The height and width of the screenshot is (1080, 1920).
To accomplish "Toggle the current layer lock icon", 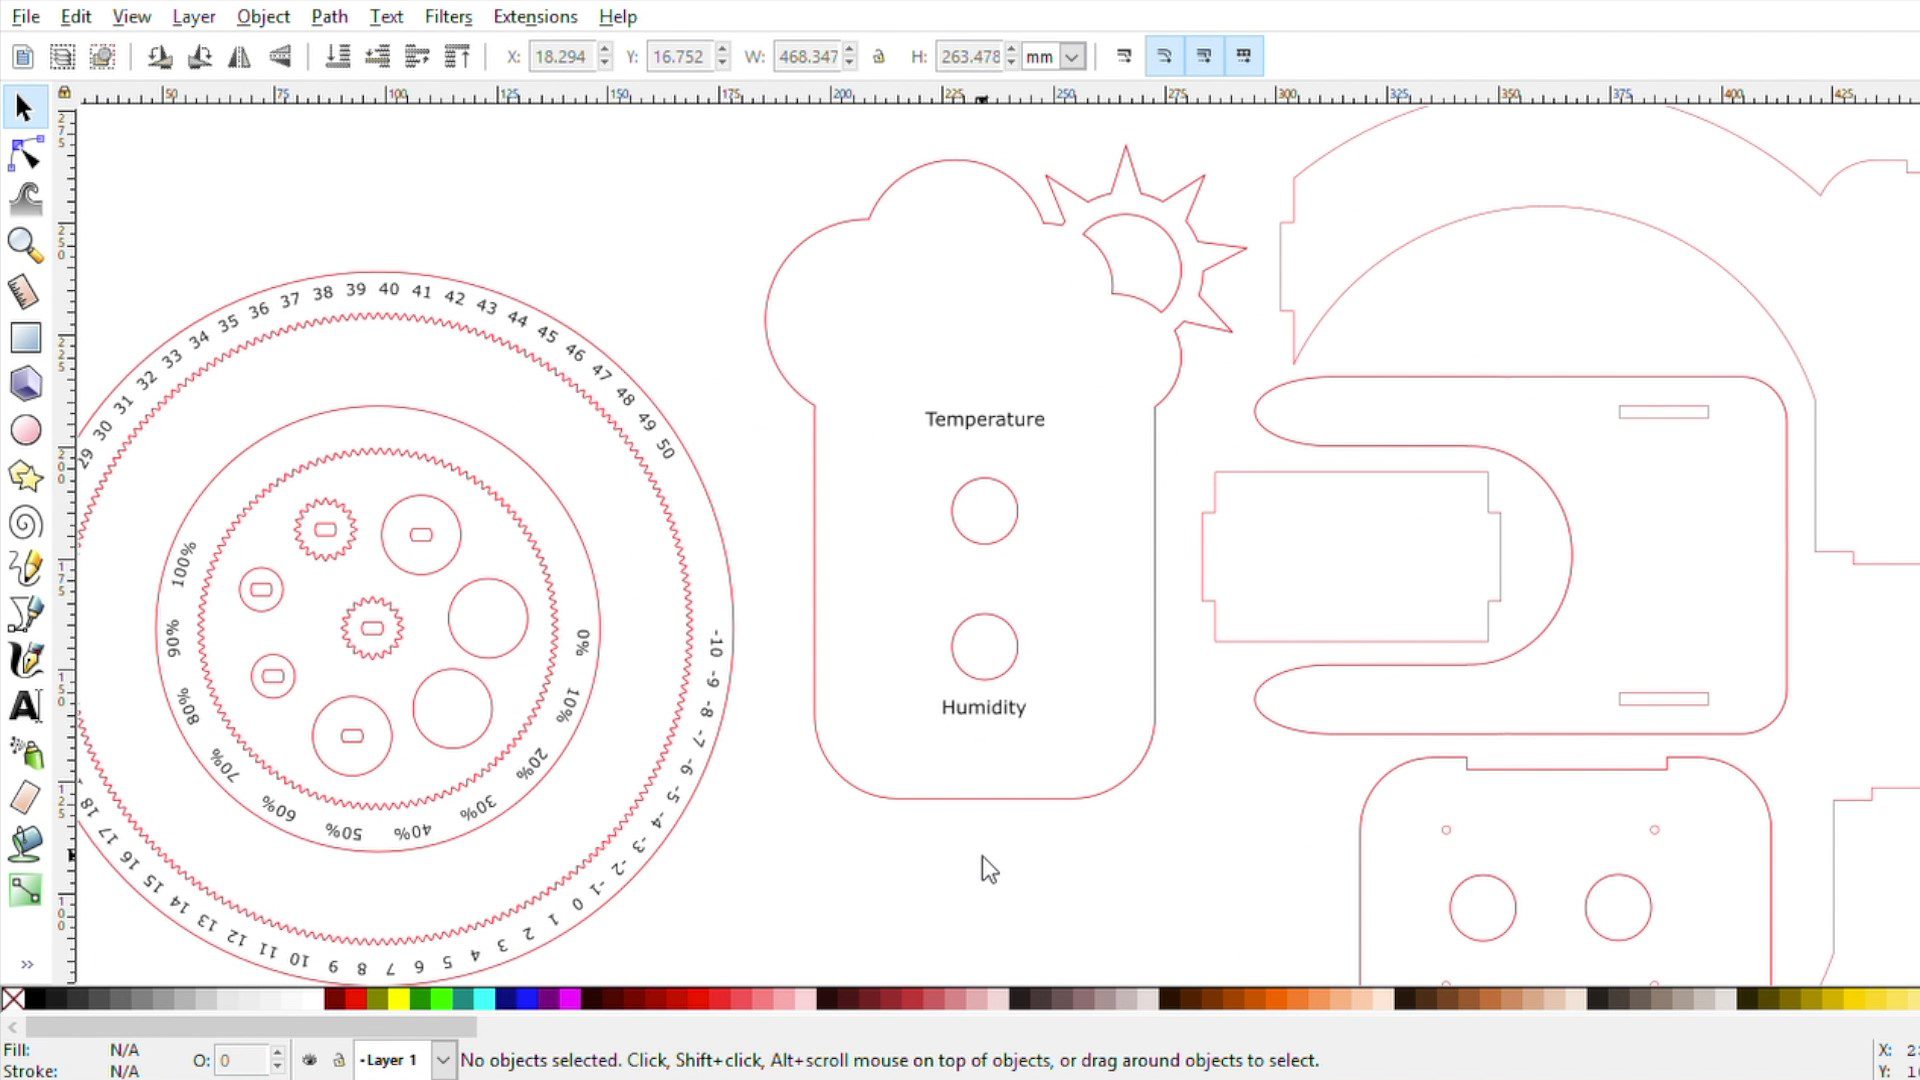I will point(339,1060).
